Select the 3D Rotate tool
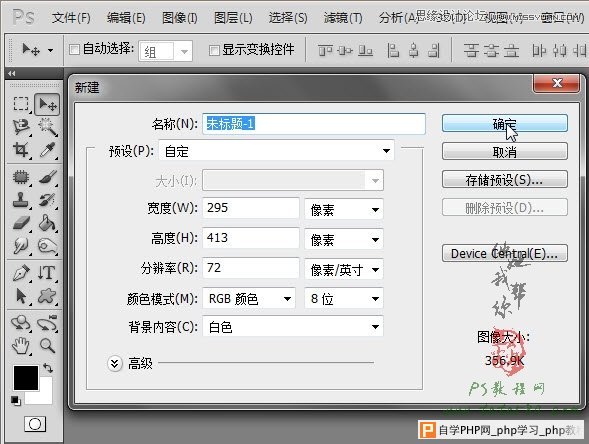The image size is (589, 444). pos(21,323)
